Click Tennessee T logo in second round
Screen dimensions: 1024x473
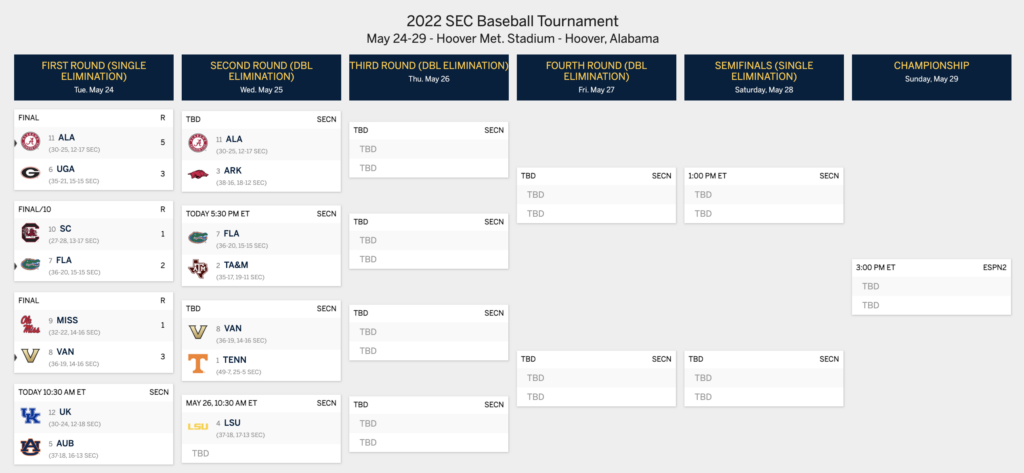(199, 363)
